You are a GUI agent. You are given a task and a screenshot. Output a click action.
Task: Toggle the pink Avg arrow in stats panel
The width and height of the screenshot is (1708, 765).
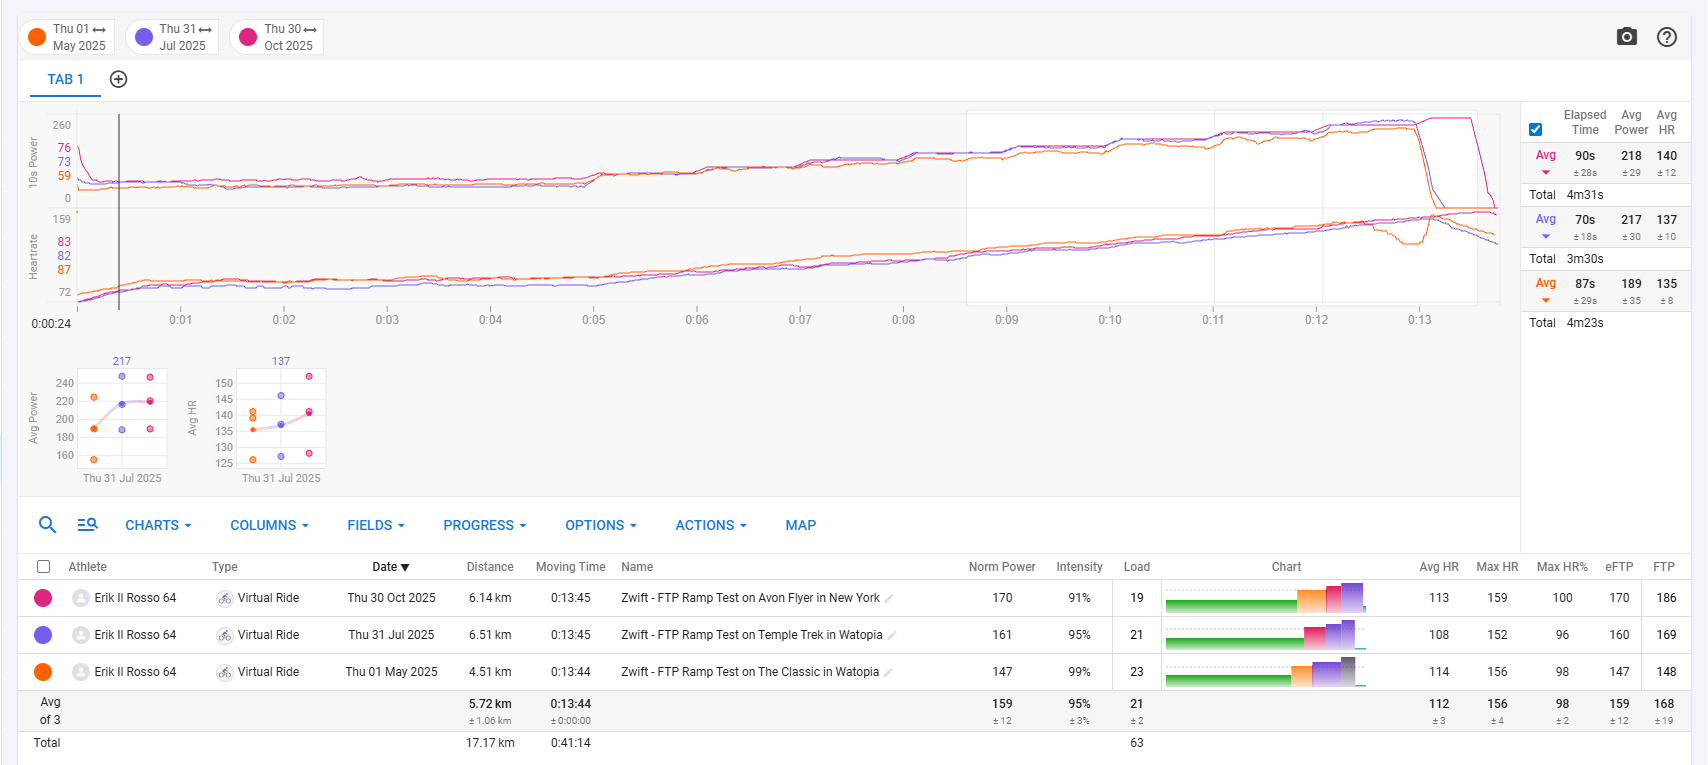coord(1545,172)
